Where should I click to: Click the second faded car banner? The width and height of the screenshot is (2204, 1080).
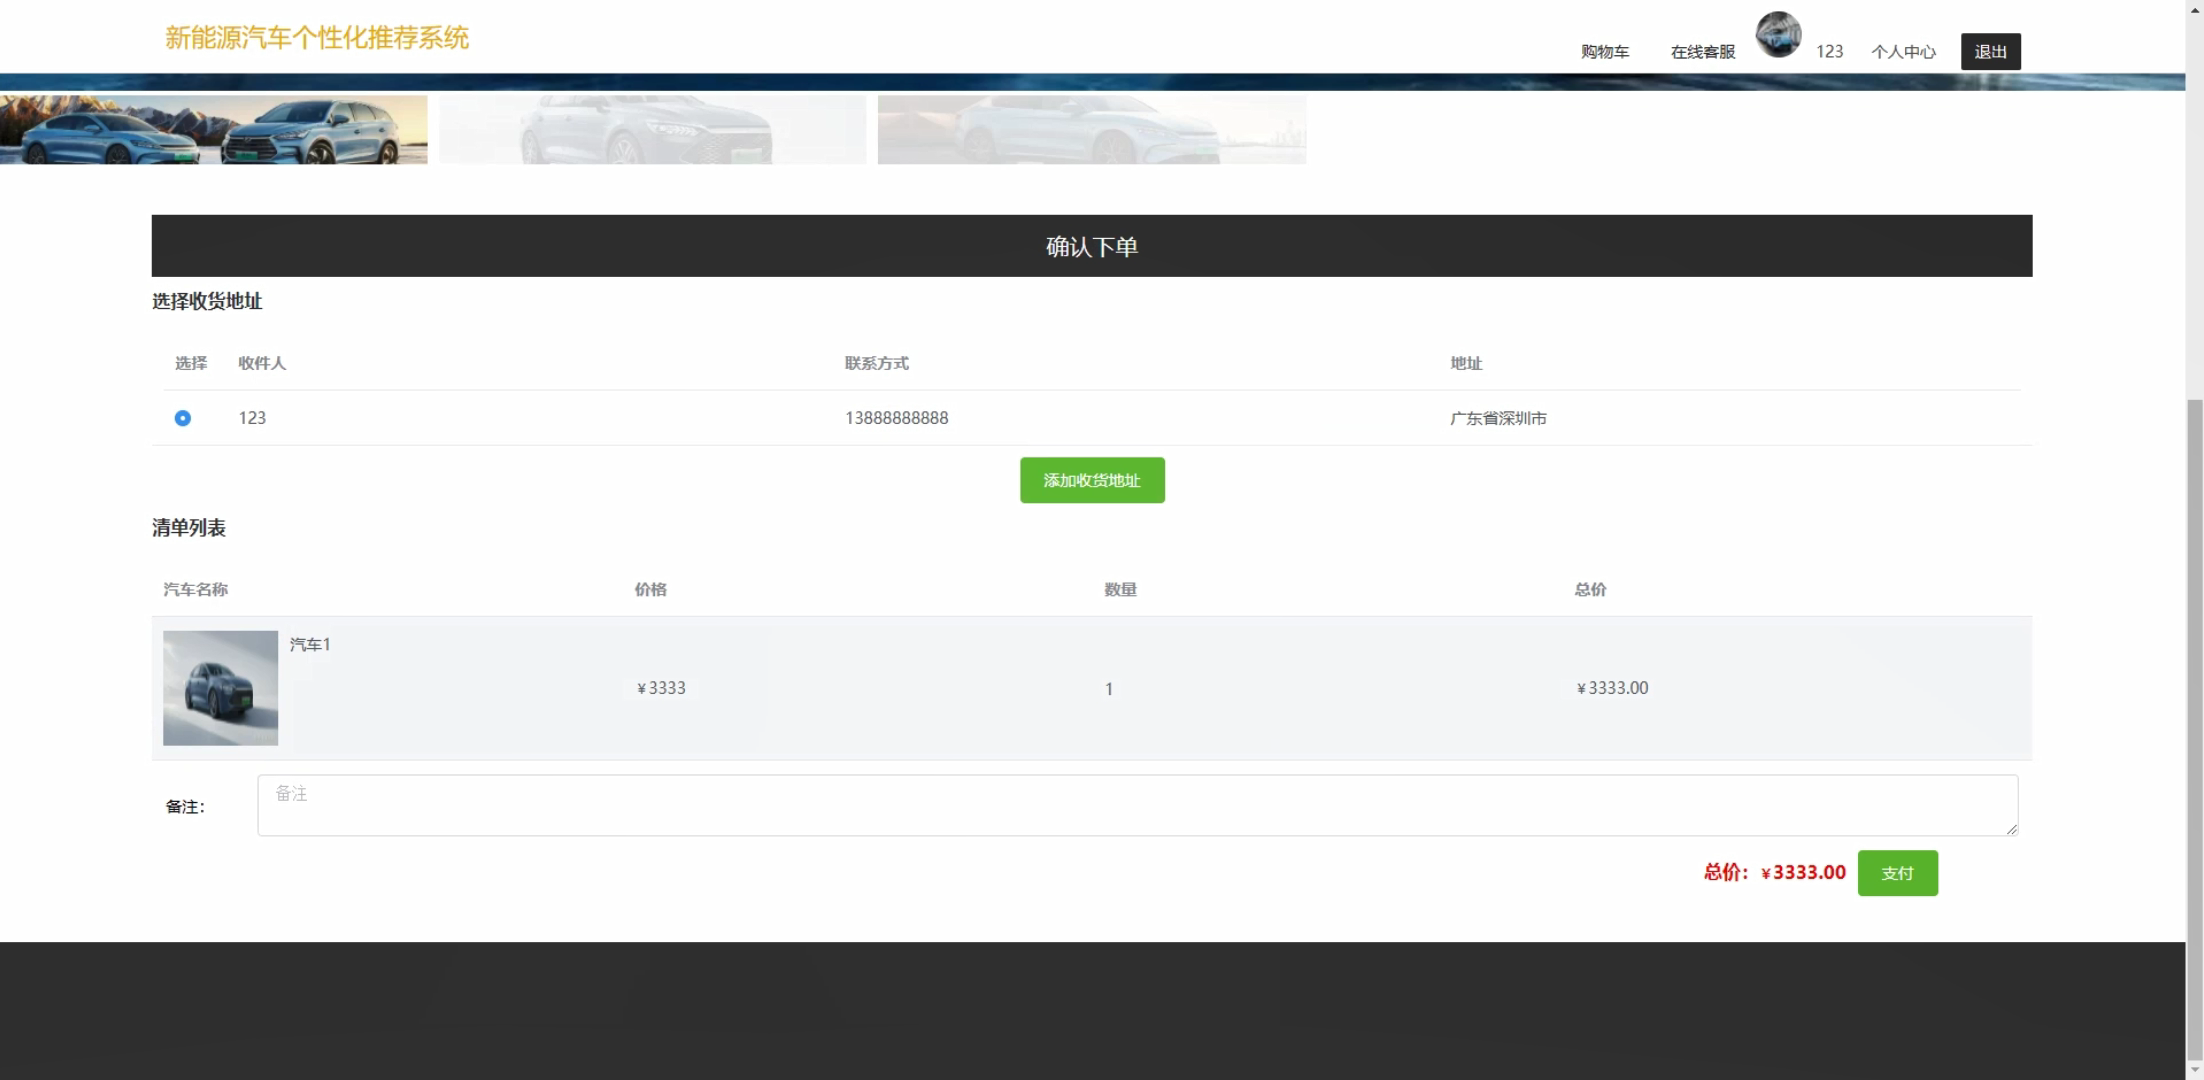click(x=652, y=130)
